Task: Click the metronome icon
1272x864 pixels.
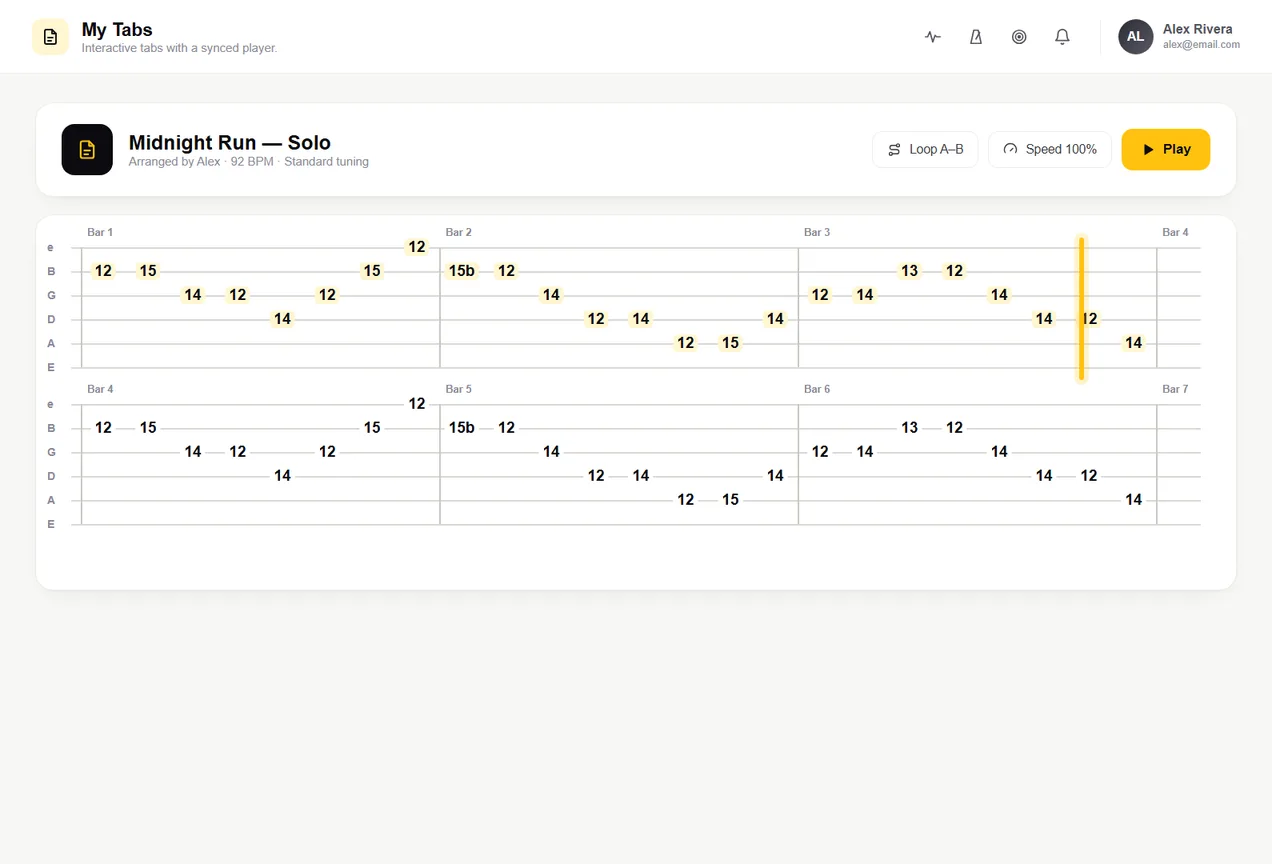Action: click(x=976, y=37)
